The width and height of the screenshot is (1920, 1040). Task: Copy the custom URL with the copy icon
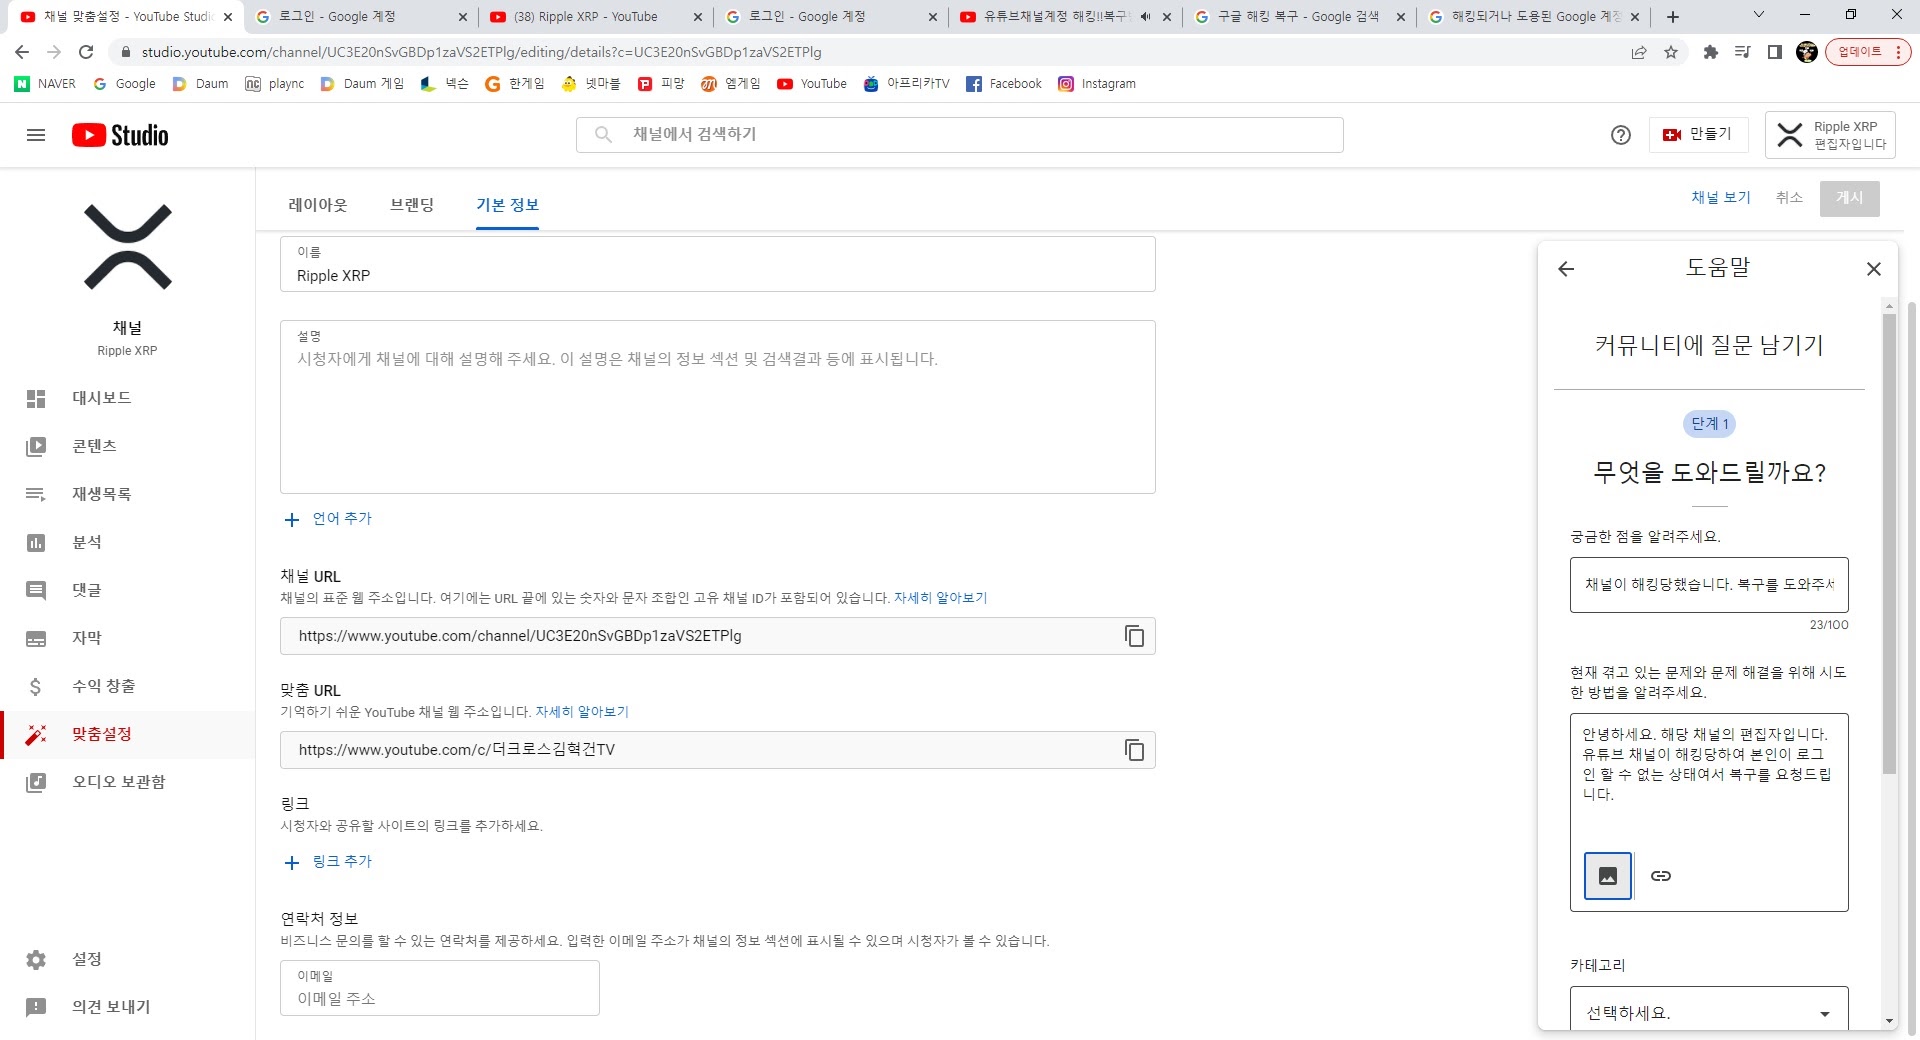coord(1135,749)
